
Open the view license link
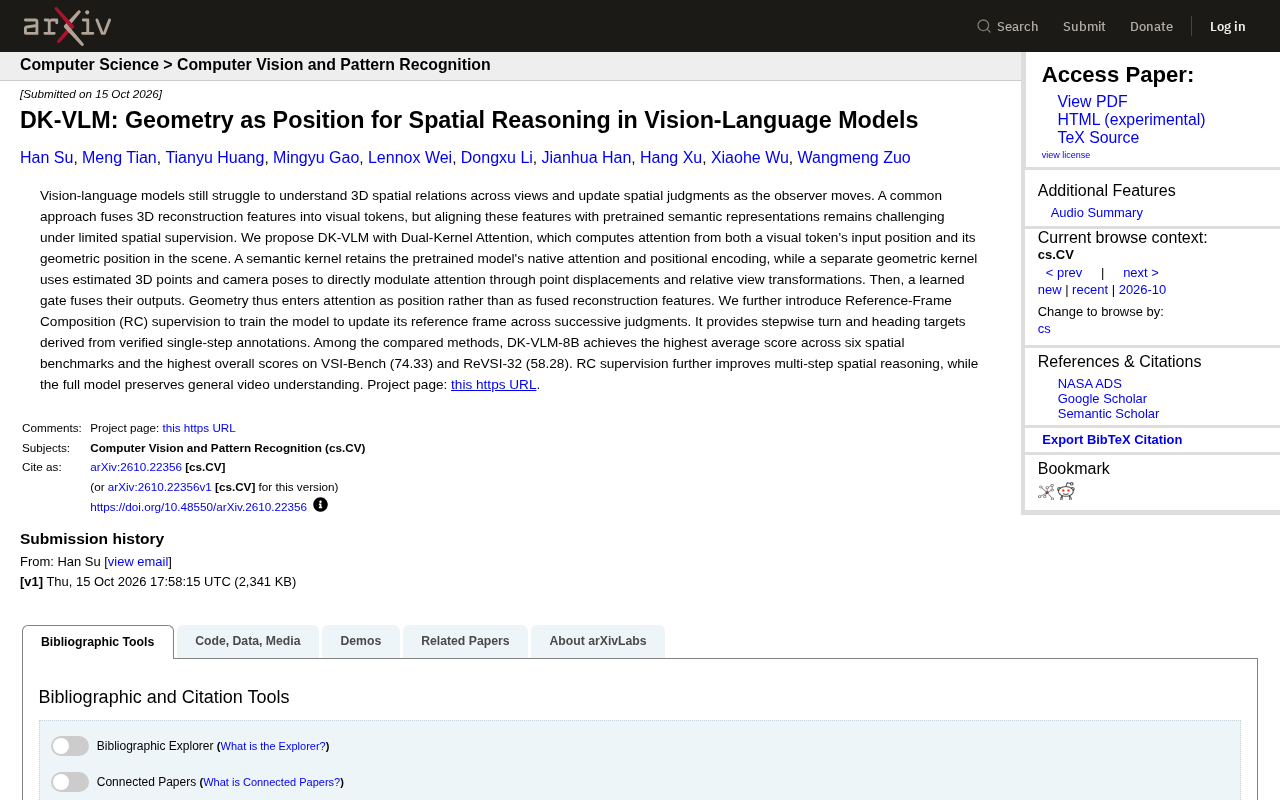click(1066, 155)
